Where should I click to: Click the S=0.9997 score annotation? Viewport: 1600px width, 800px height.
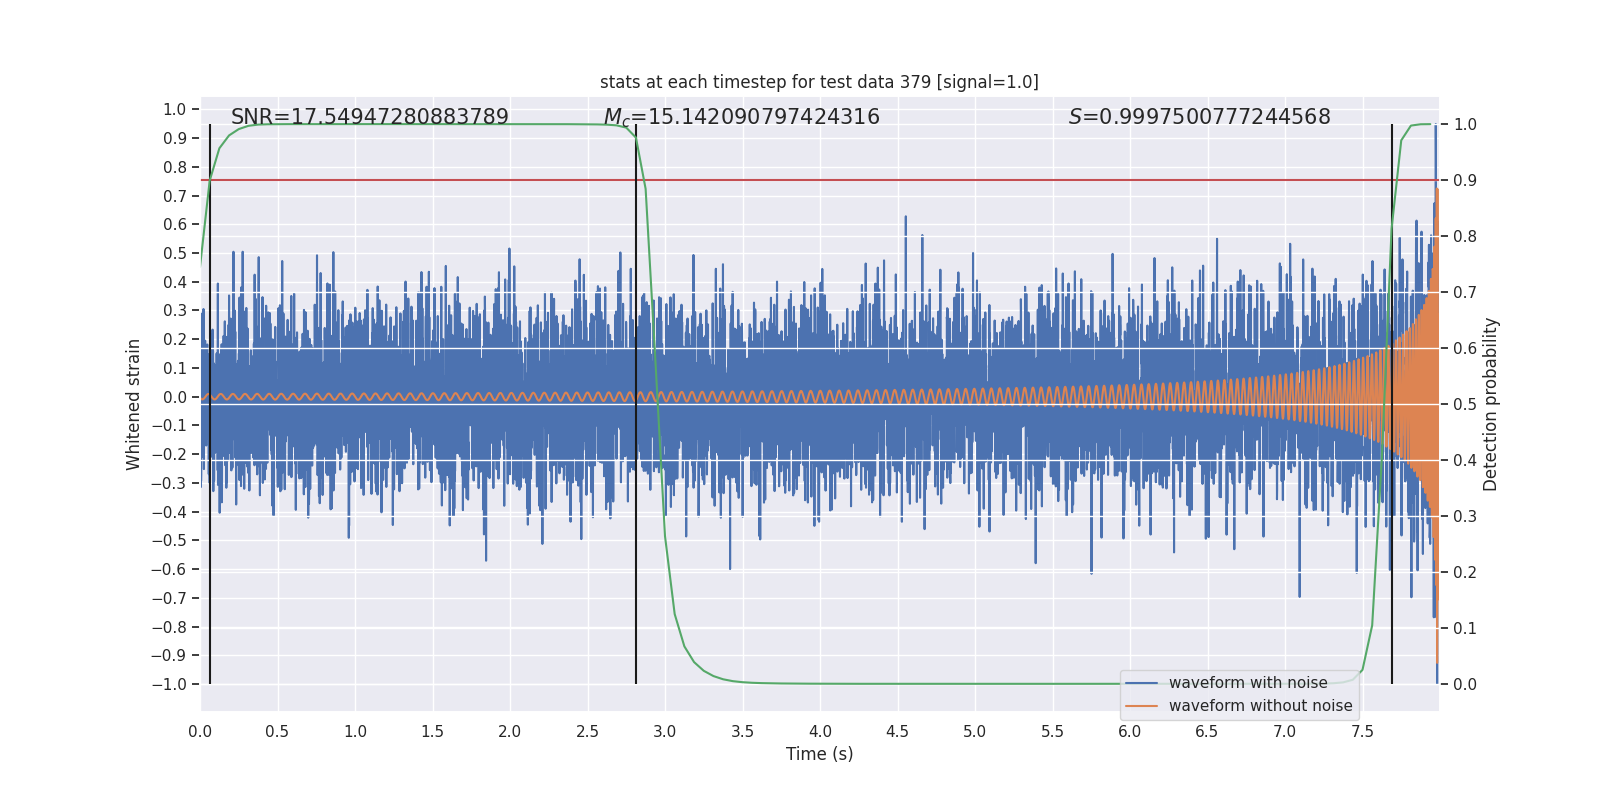[x=1200, y=117]
